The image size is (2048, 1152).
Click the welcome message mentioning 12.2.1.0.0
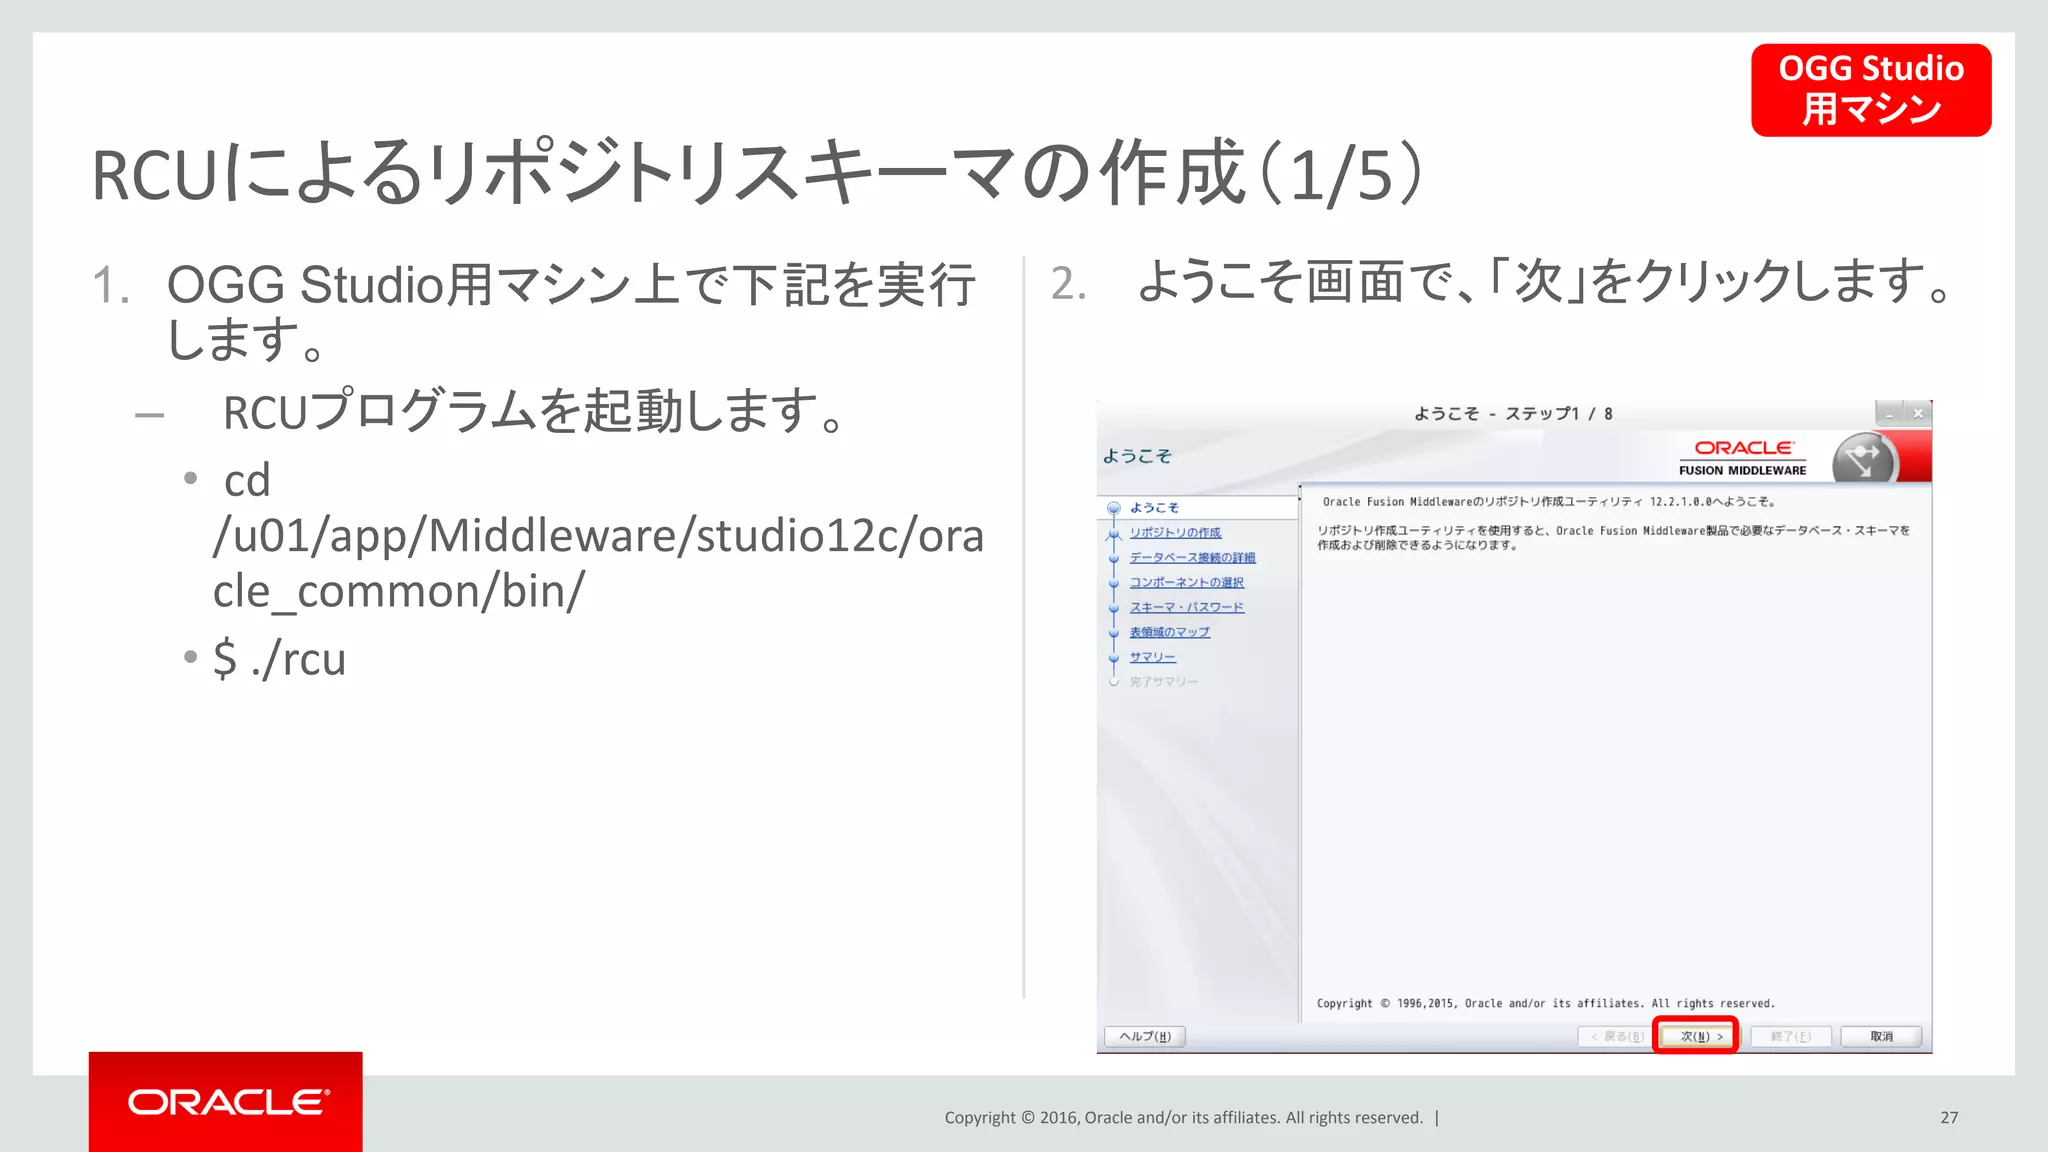point(1549,502)
